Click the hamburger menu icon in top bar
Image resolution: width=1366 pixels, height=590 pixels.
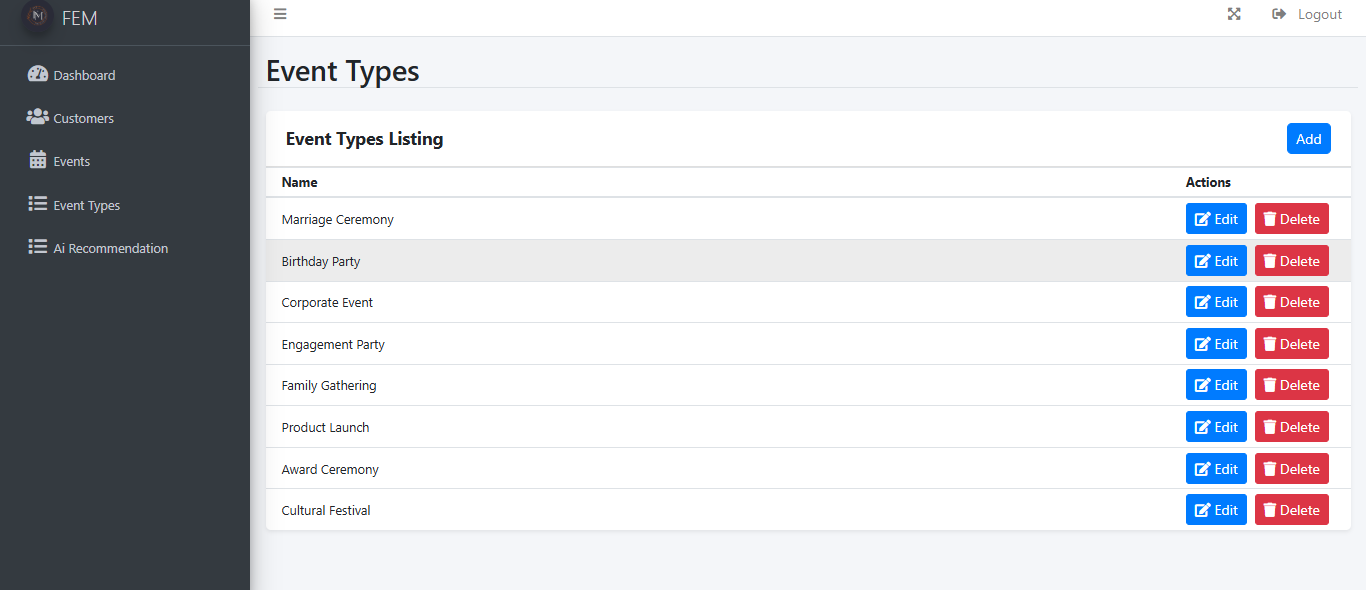tap(280, 14)
